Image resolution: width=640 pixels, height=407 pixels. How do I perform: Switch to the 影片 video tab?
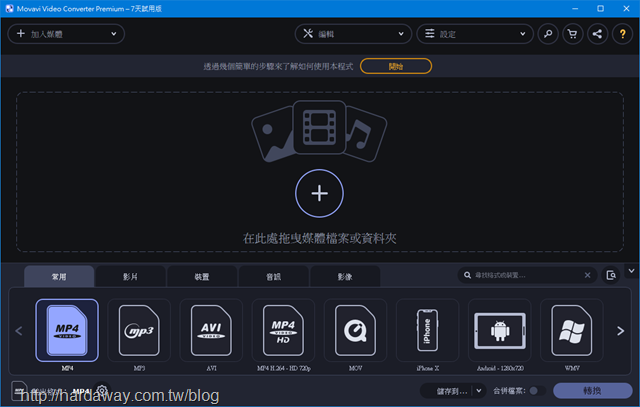(131, 277)
